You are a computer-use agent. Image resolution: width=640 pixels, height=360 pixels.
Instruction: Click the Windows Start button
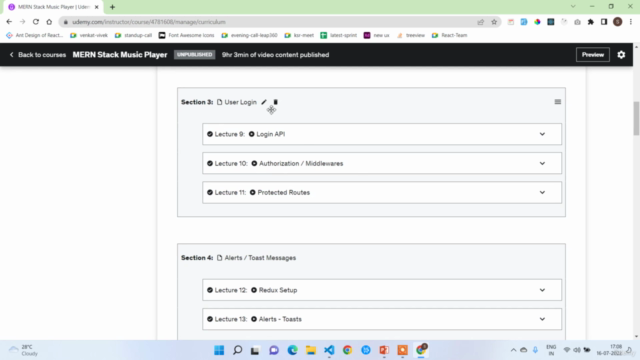219,350
